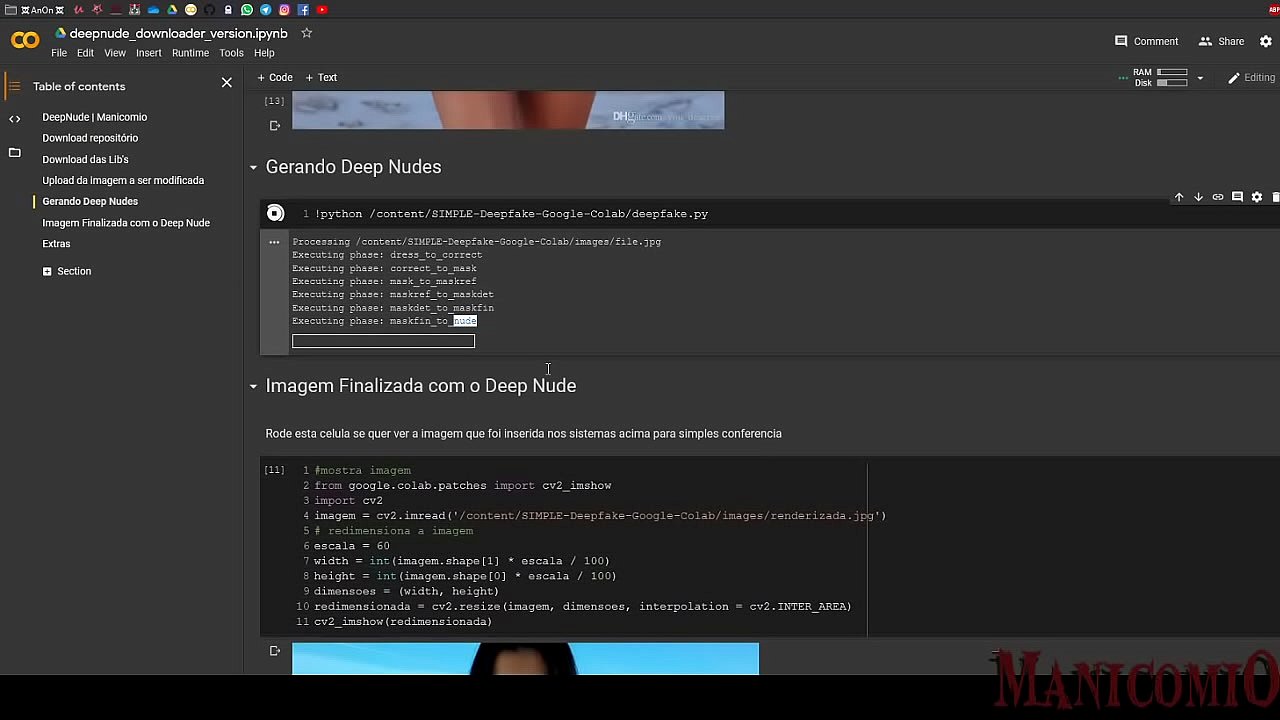Click the 'escala = 60' code line
Image resolution: width=1280 pixels, height=720 pixels.
(352, 546)
